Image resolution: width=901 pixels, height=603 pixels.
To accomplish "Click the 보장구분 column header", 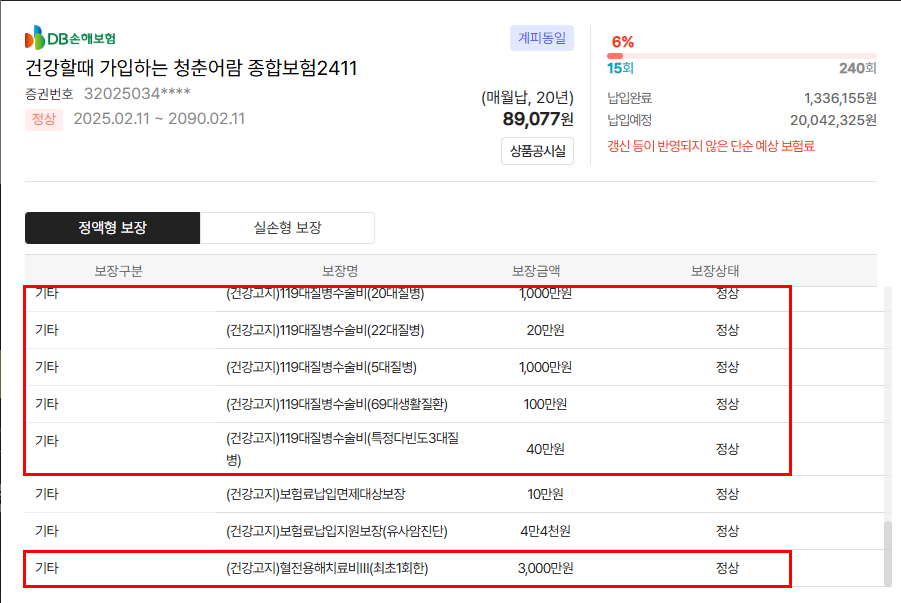I will [x=118, y=271].
